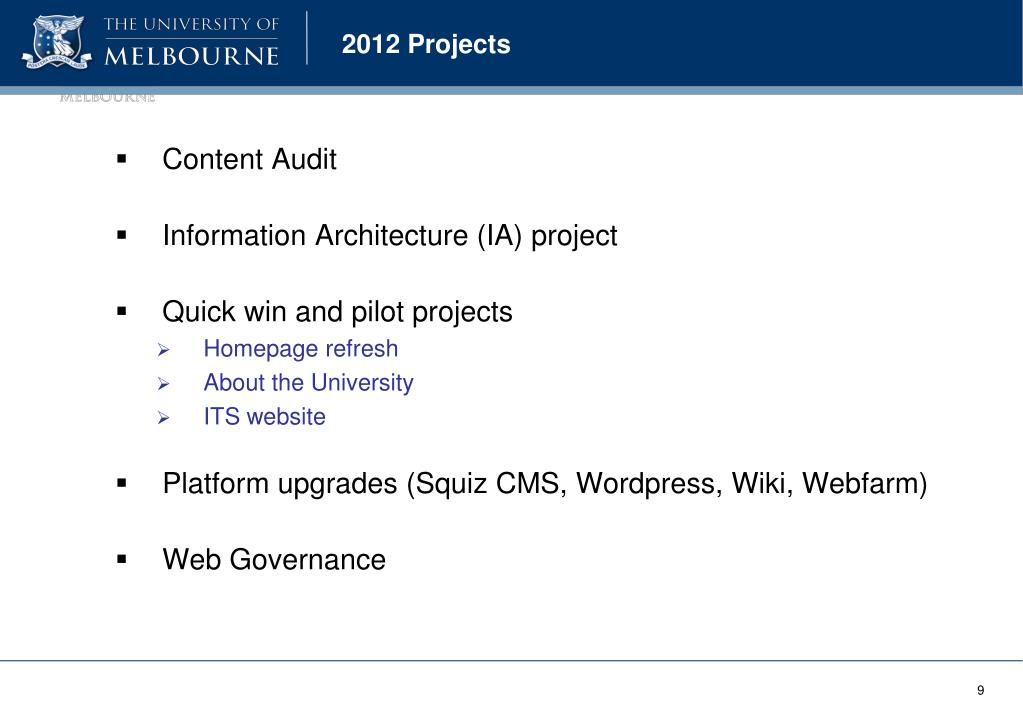Screen dimensions: 1023x708
Task: Click the square bullet beside 'Information Architecture'
Action: [x=121, y=235]
